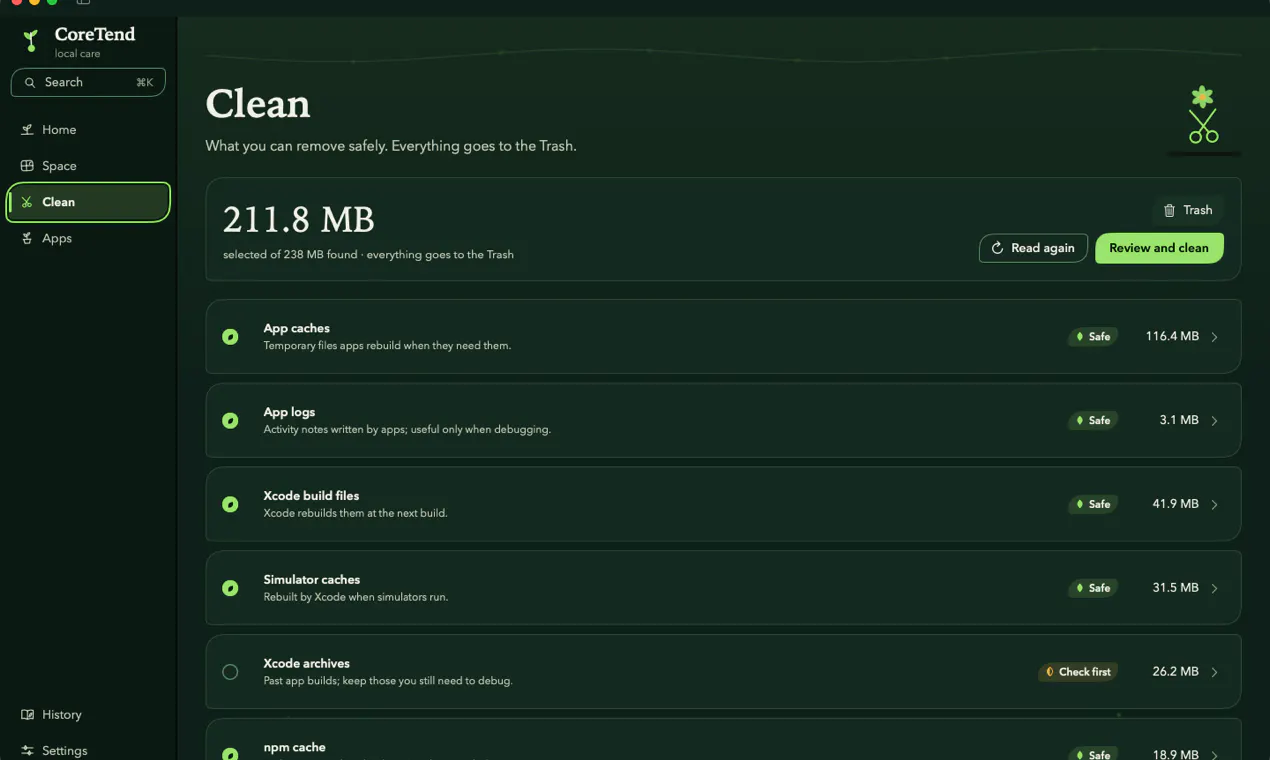Click the 26.2 MB size value
The width and height of the screenshot is (1270, 760).
(x=1175, y=672)
